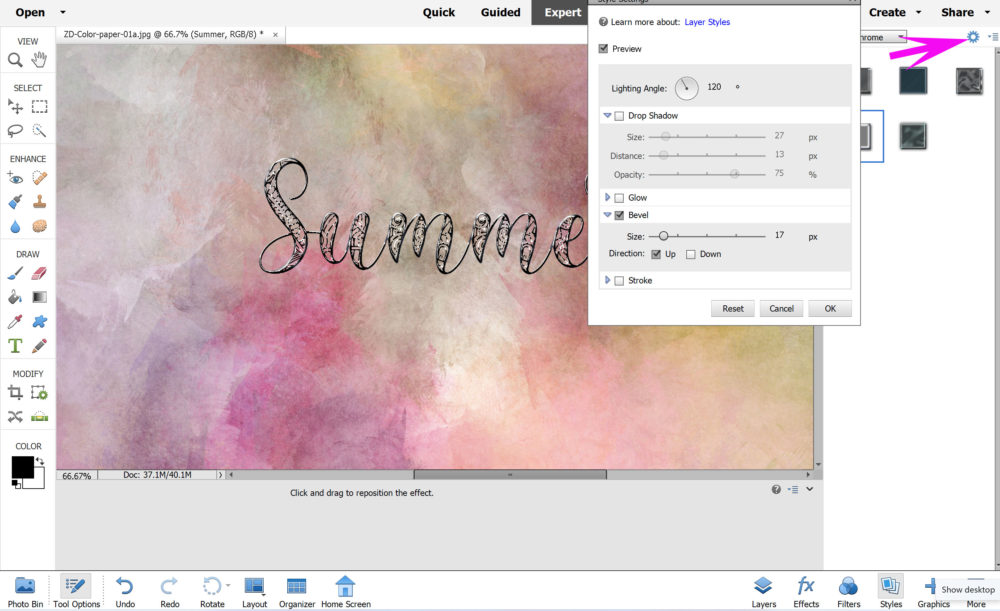Click Cancel in Style Settings dialog
The height and width of the screenshot is (611, 1000).
click(781, 309)
